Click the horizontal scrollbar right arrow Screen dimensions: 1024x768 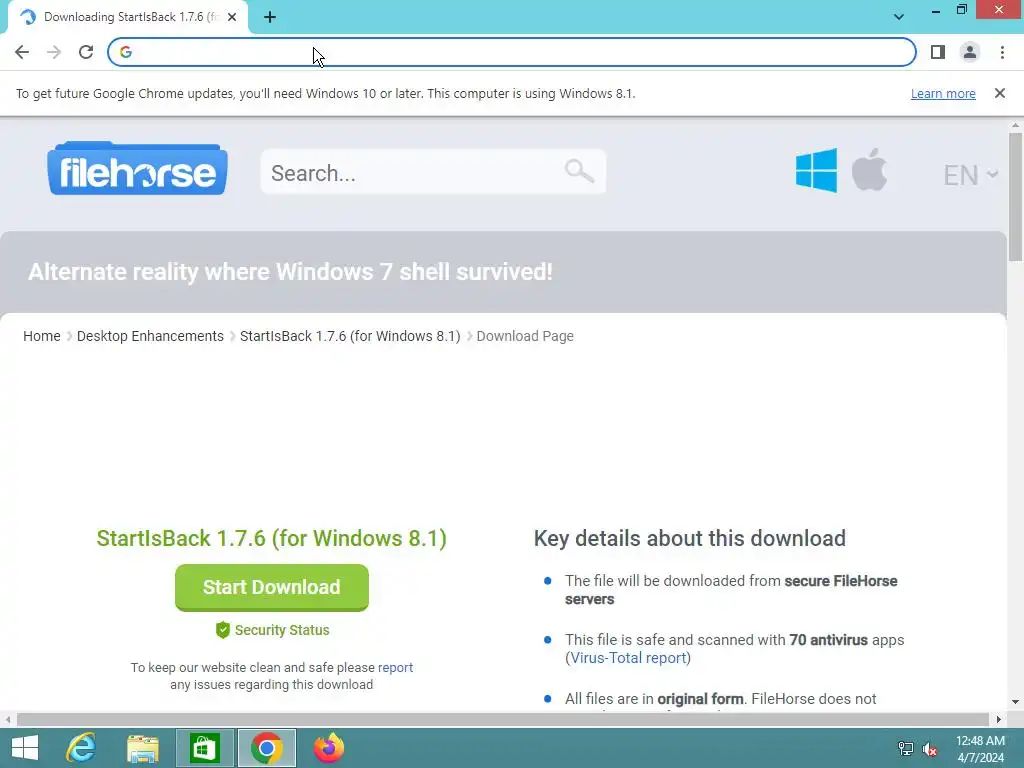pos(999,720)
